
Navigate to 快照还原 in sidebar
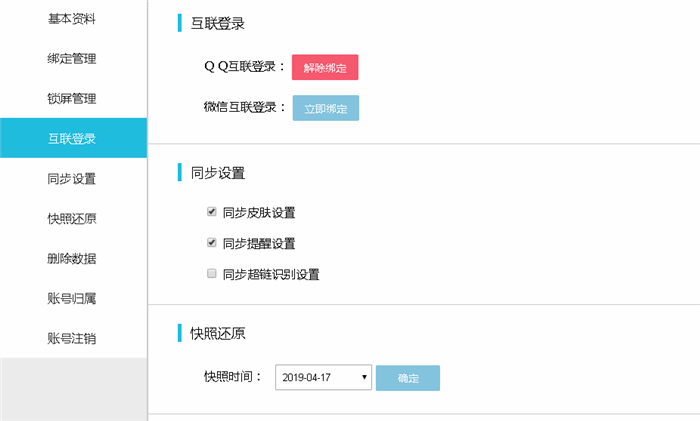point(72,218)
